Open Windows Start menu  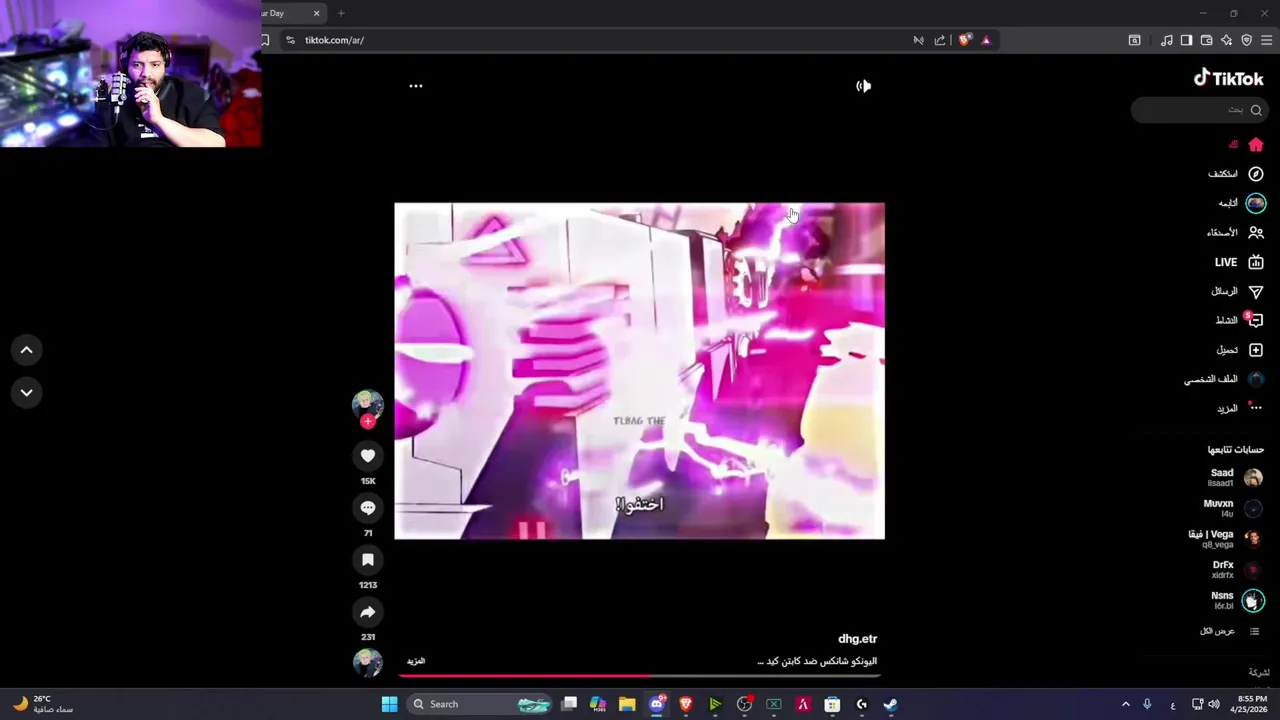(389, 704)
